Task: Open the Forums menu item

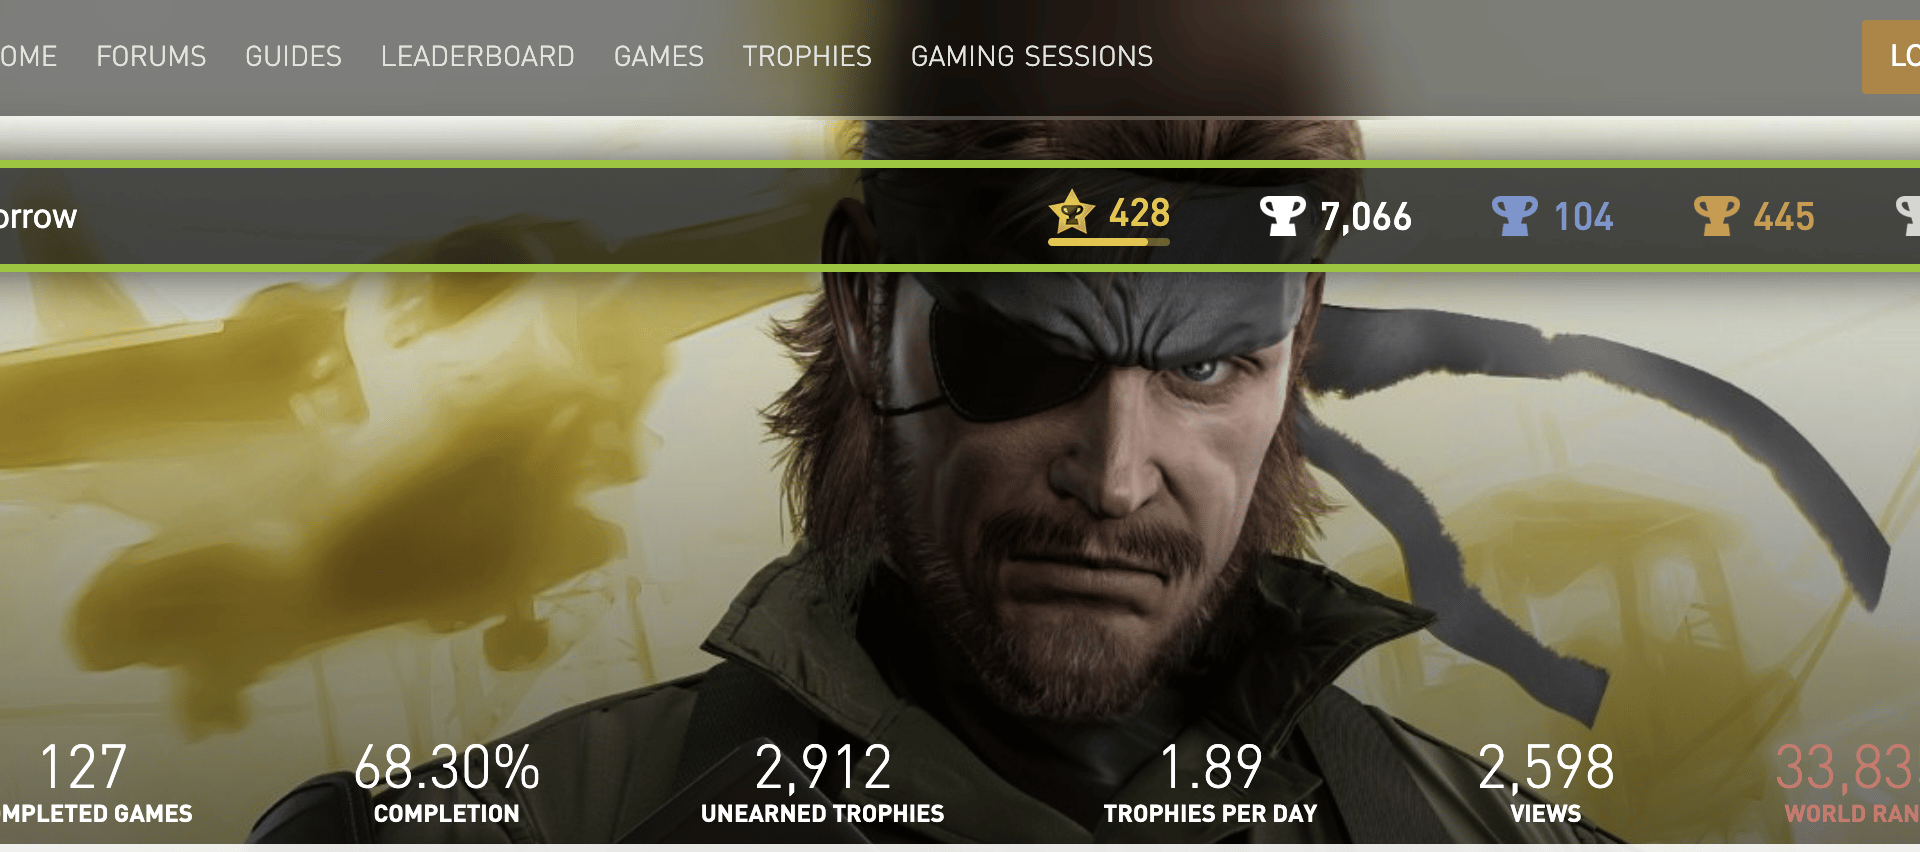Action: 151,57
